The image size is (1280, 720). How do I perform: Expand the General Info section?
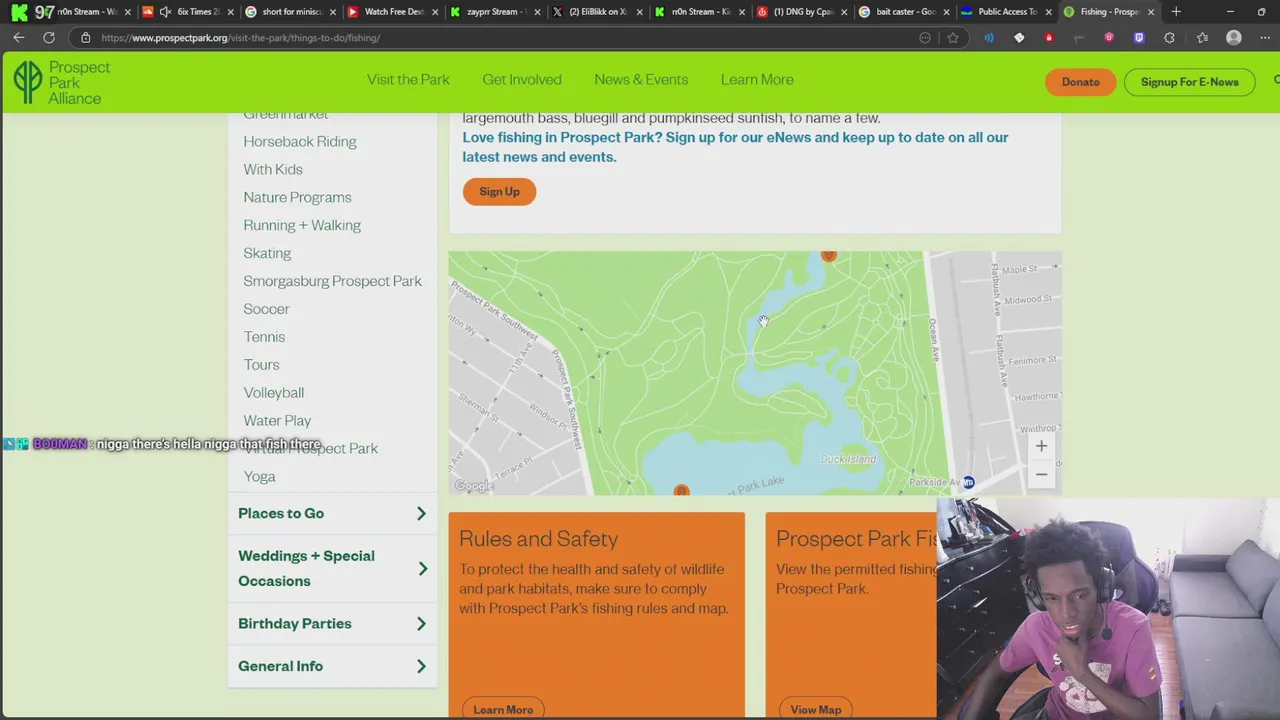332,666
